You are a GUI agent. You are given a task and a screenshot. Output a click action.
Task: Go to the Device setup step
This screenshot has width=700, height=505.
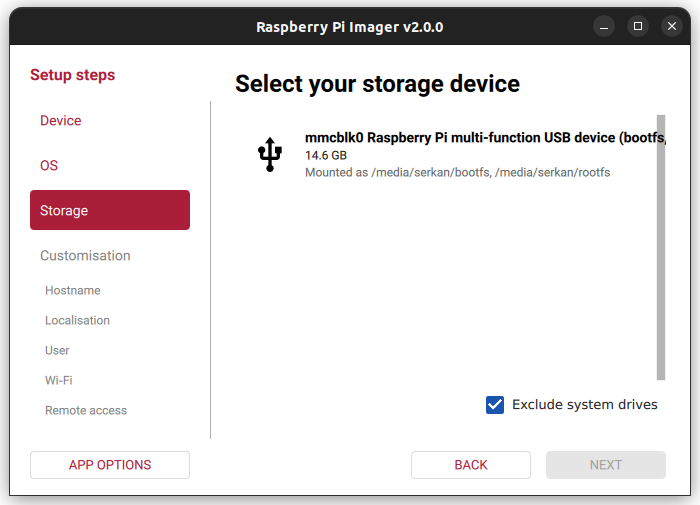[61, 121]
